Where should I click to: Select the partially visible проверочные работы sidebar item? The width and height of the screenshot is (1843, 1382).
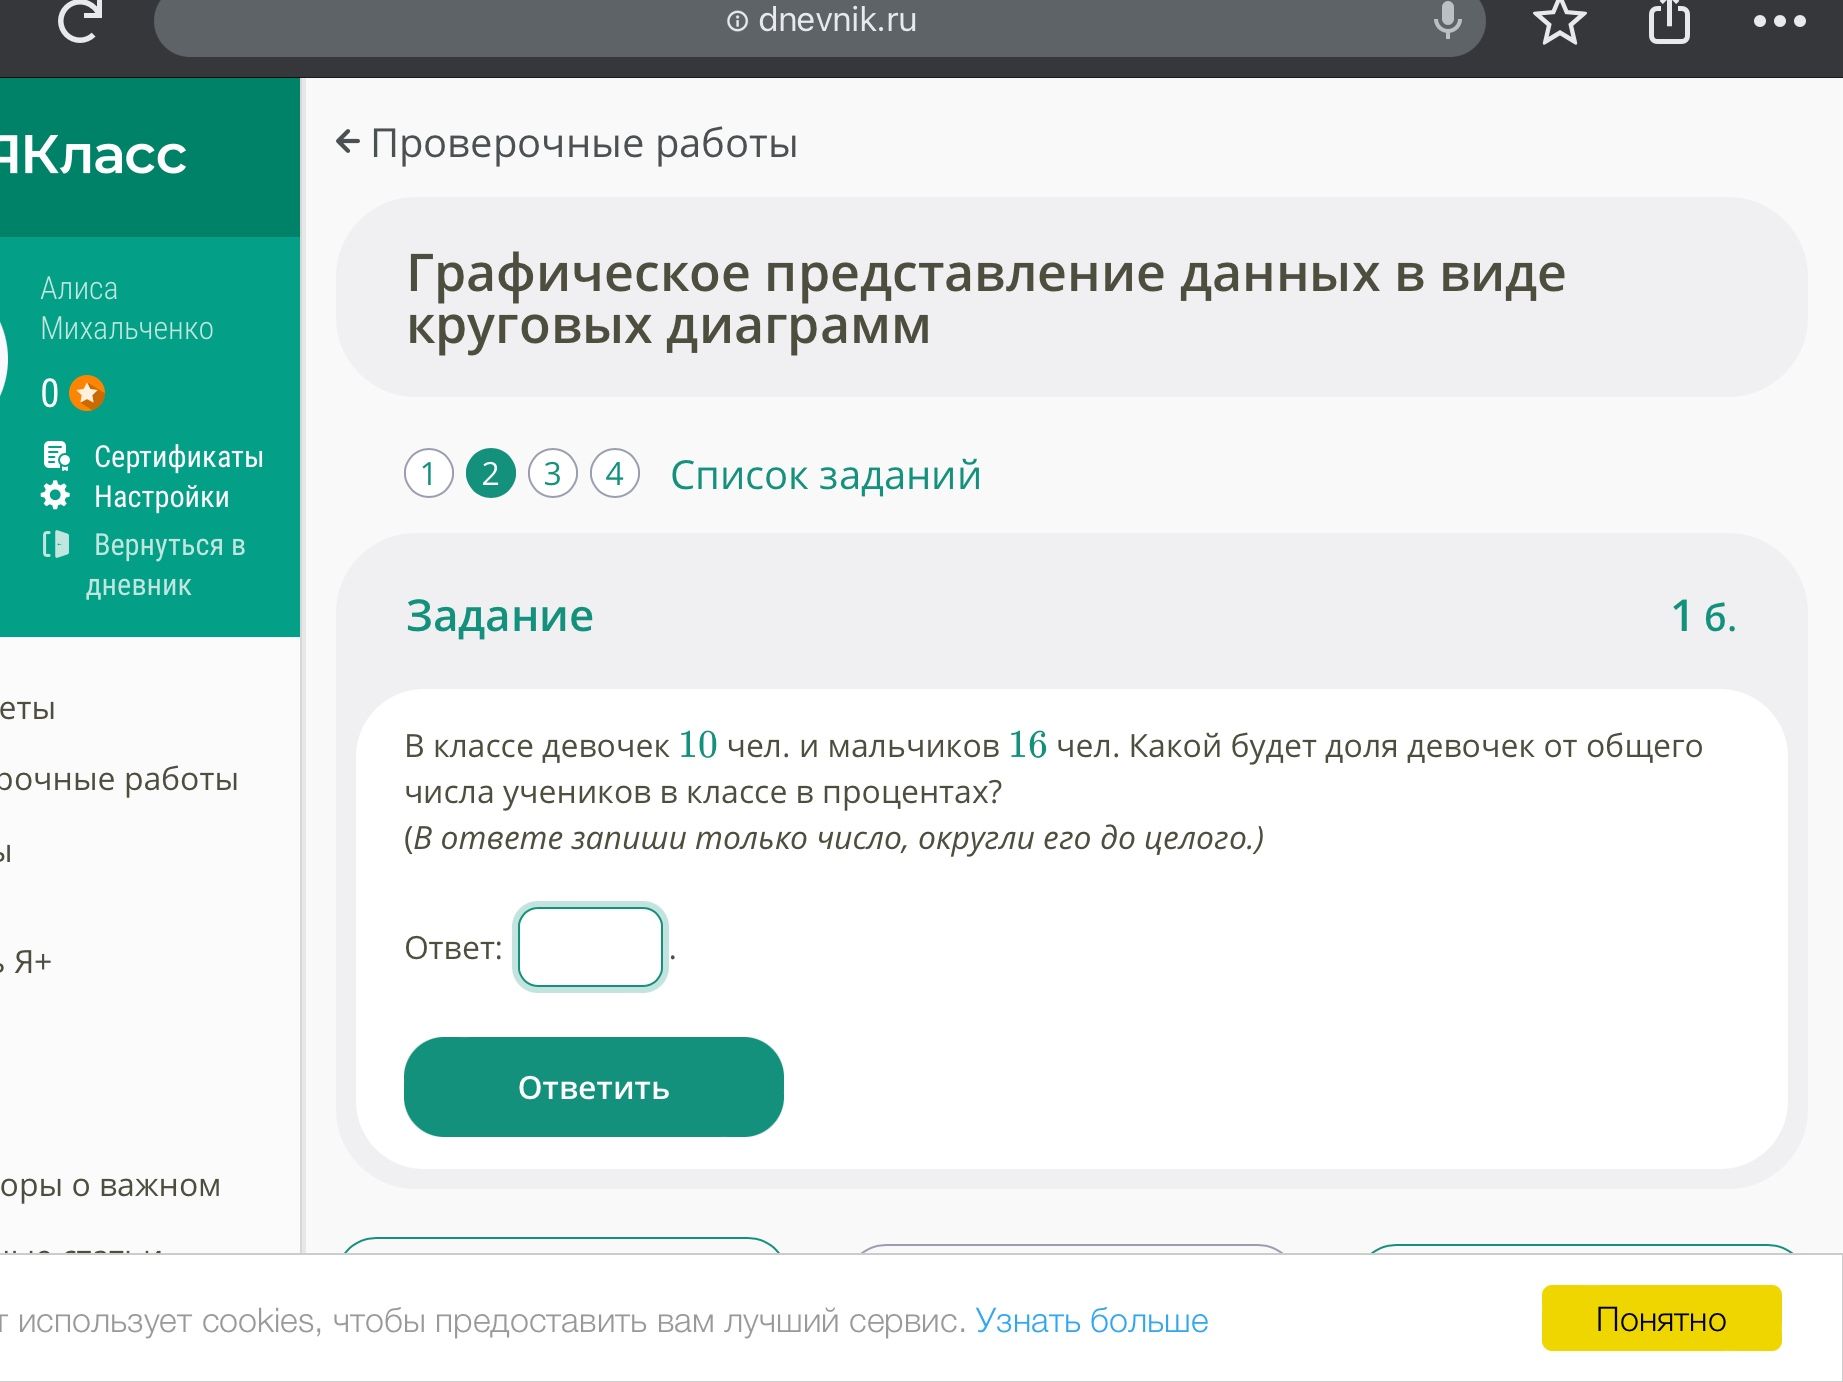pyautogui.click(x=119, y=779)
